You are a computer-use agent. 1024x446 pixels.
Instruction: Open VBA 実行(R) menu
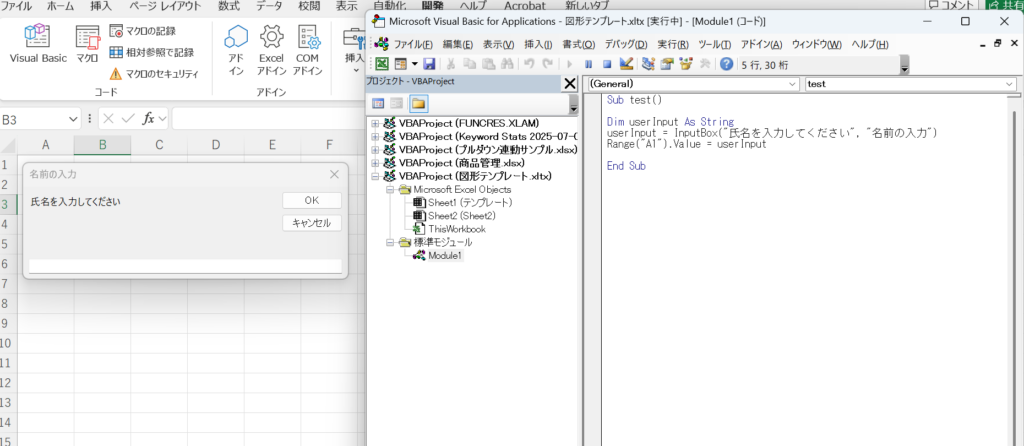[673, 44]
